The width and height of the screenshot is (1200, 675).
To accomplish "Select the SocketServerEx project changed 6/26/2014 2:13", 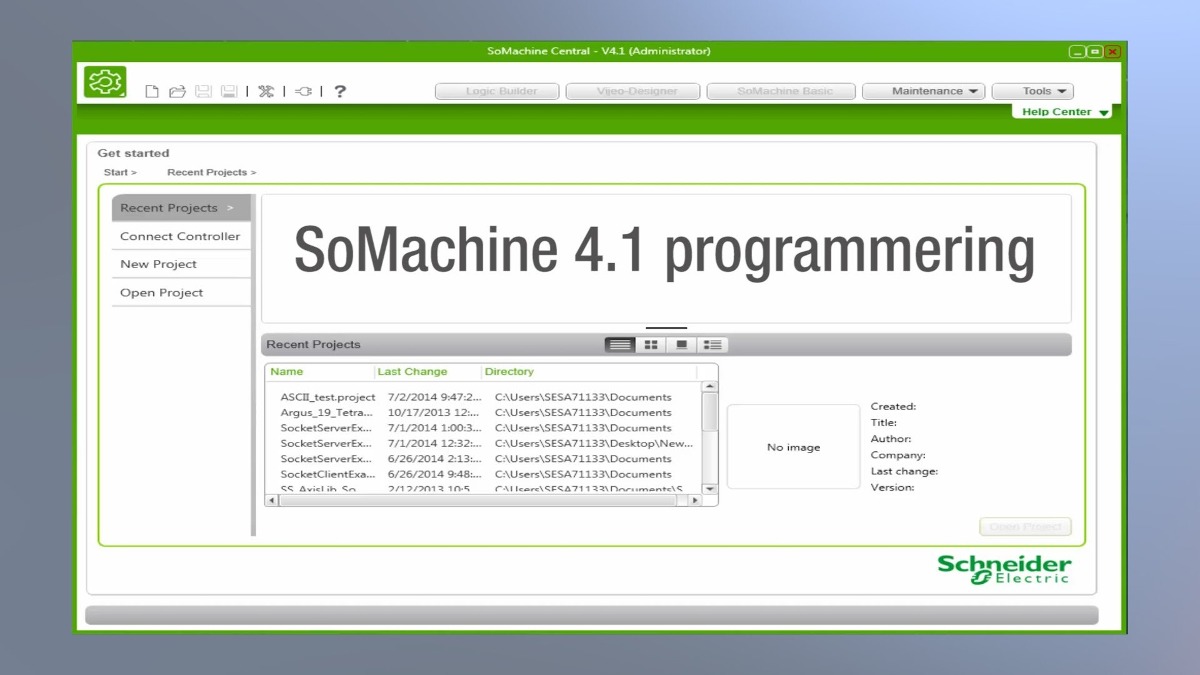I will point(484,459).
